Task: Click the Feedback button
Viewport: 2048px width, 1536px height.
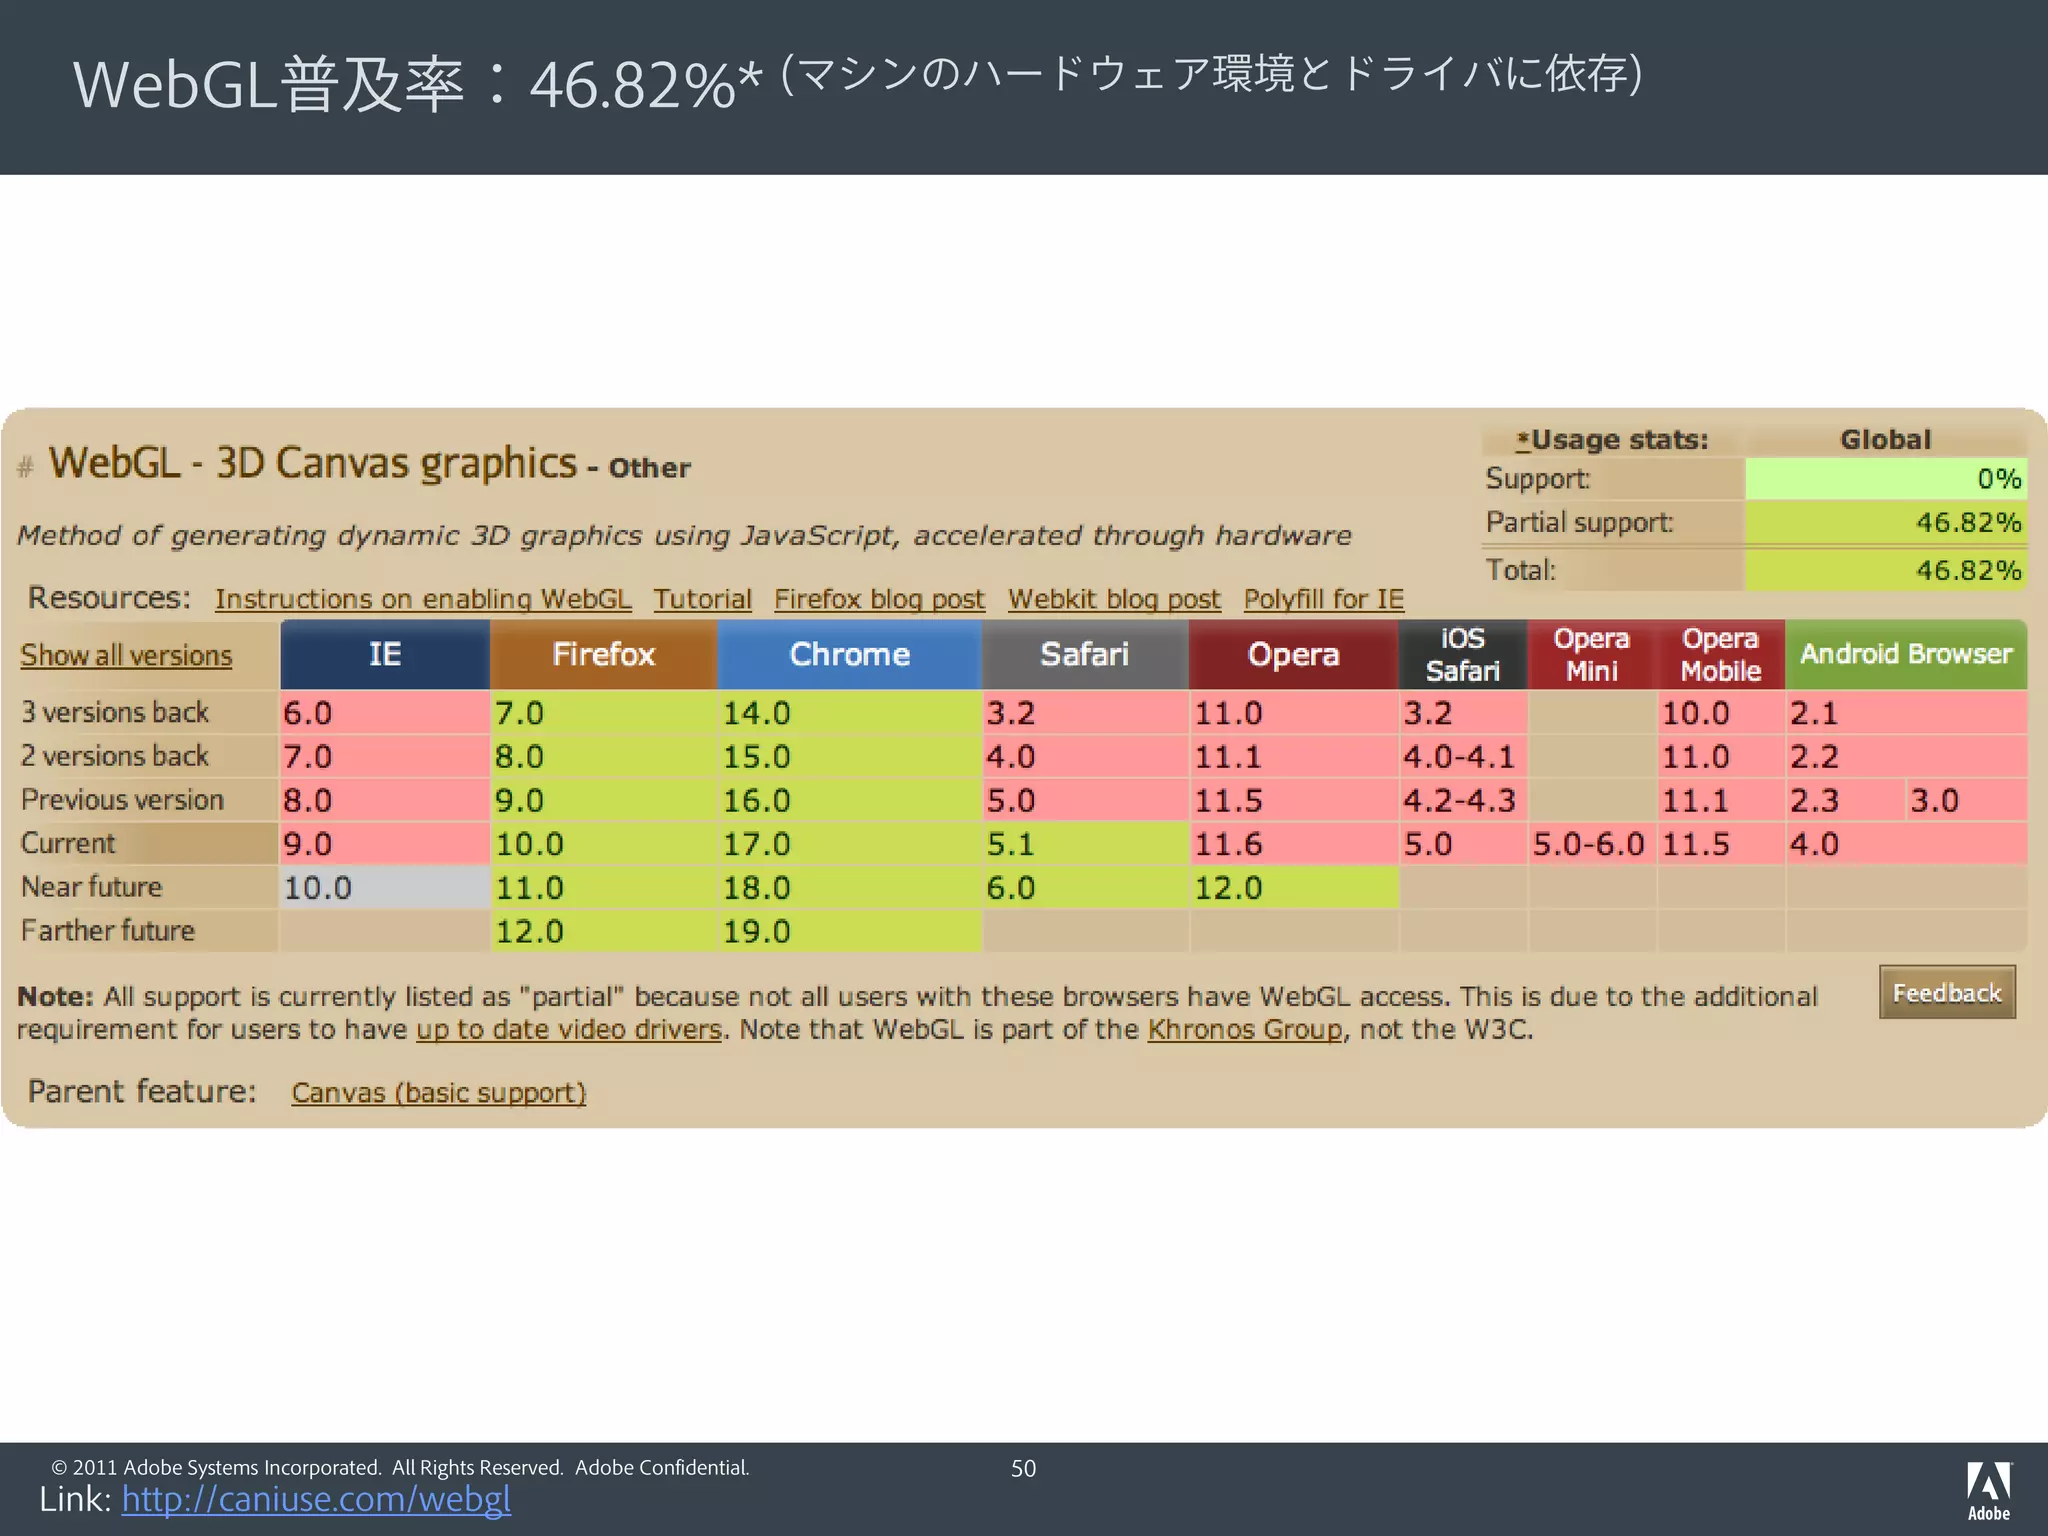Action: coord(1947,992)
